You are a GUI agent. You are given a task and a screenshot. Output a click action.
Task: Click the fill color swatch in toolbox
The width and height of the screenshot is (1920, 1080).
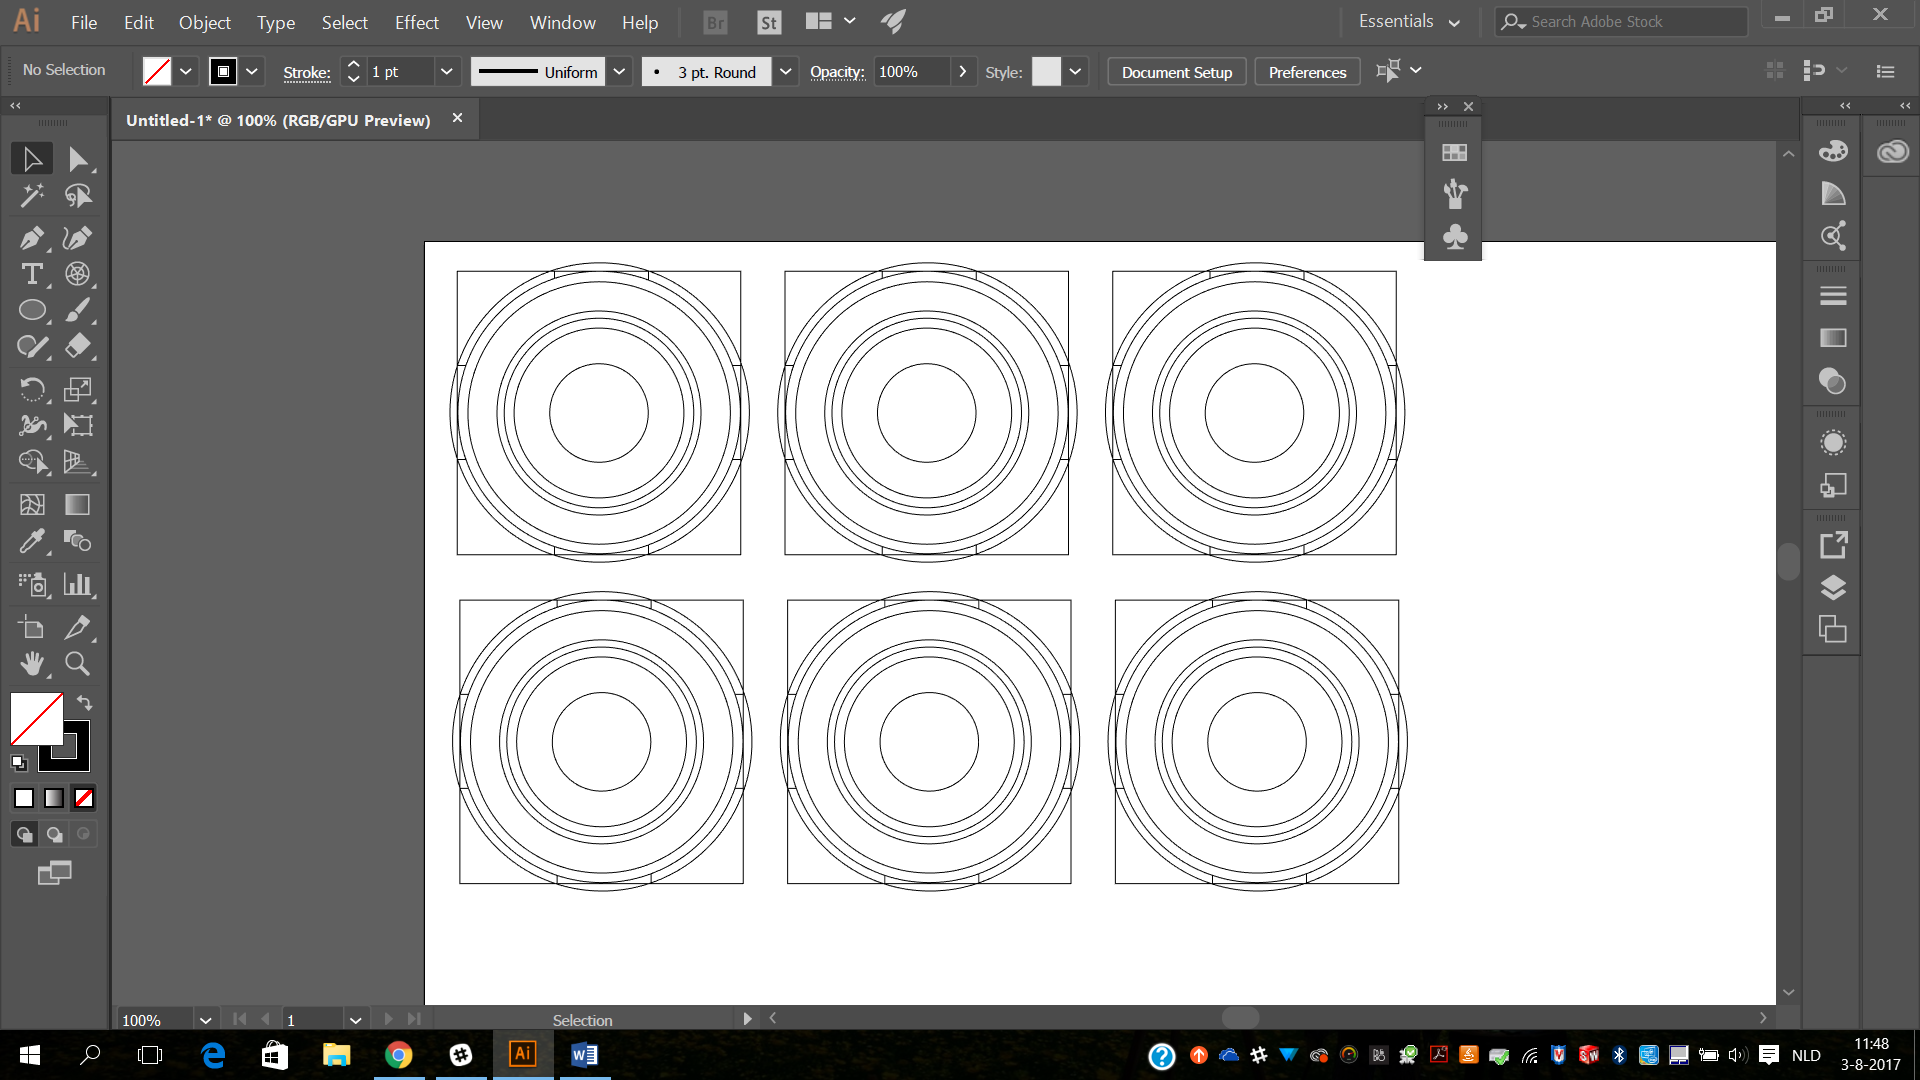coord(34,718)
